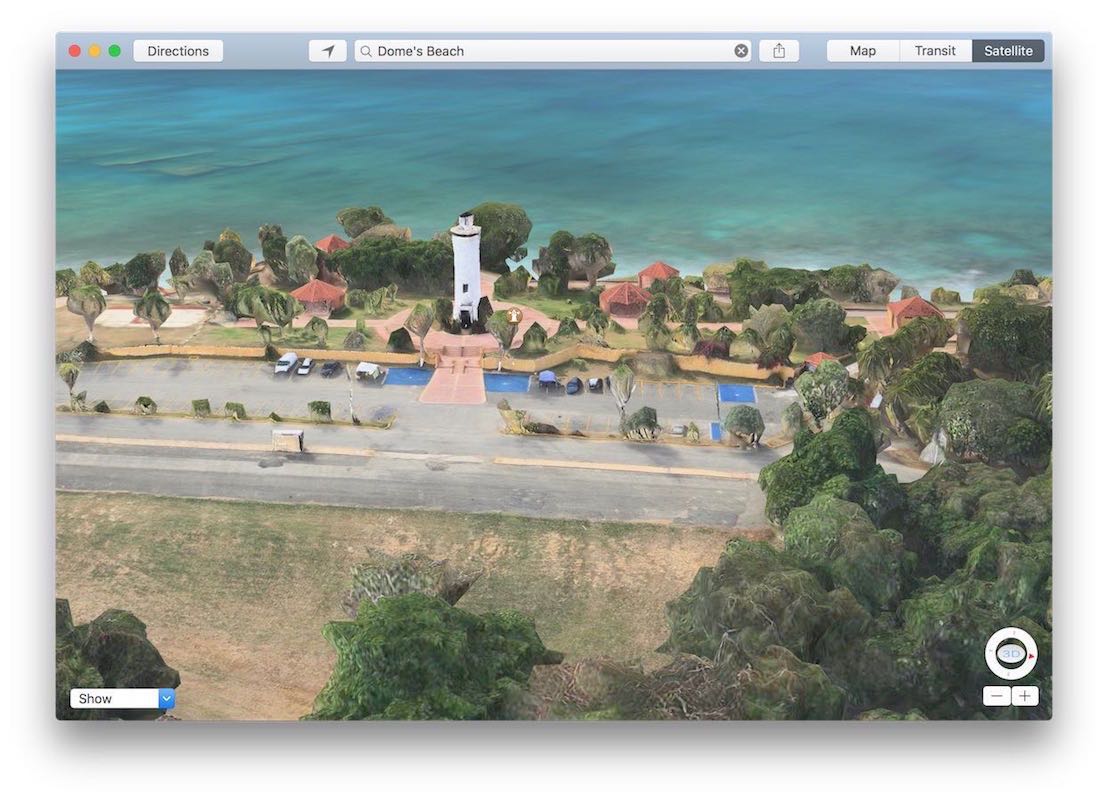Image resolution: width=1108 pixels, height=800 pixels.
Task: Click the white lighthouse tower on the map
Action: coord(466,269)
